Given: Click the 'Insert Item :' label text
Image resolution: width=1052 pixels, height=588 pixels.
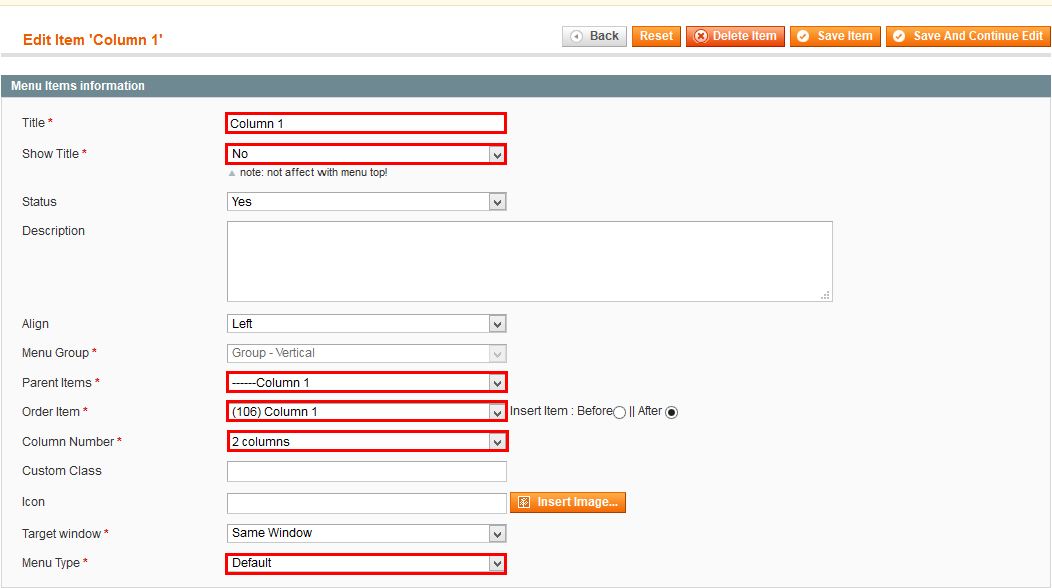Looking at the screenshot, I should tap(541, 411).
